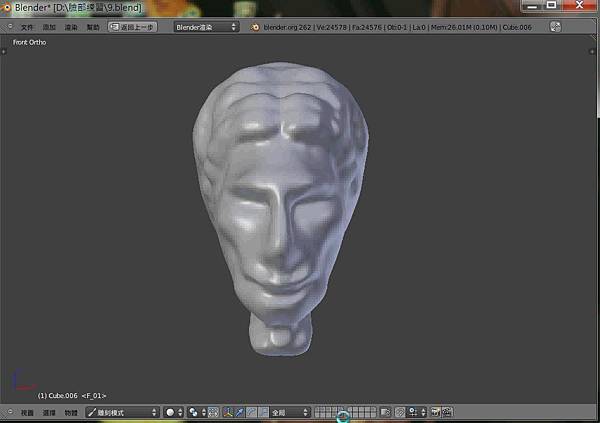Click the Blender logo before blender.org text
This screenshot has height=423, width=600.
point(256,27)
